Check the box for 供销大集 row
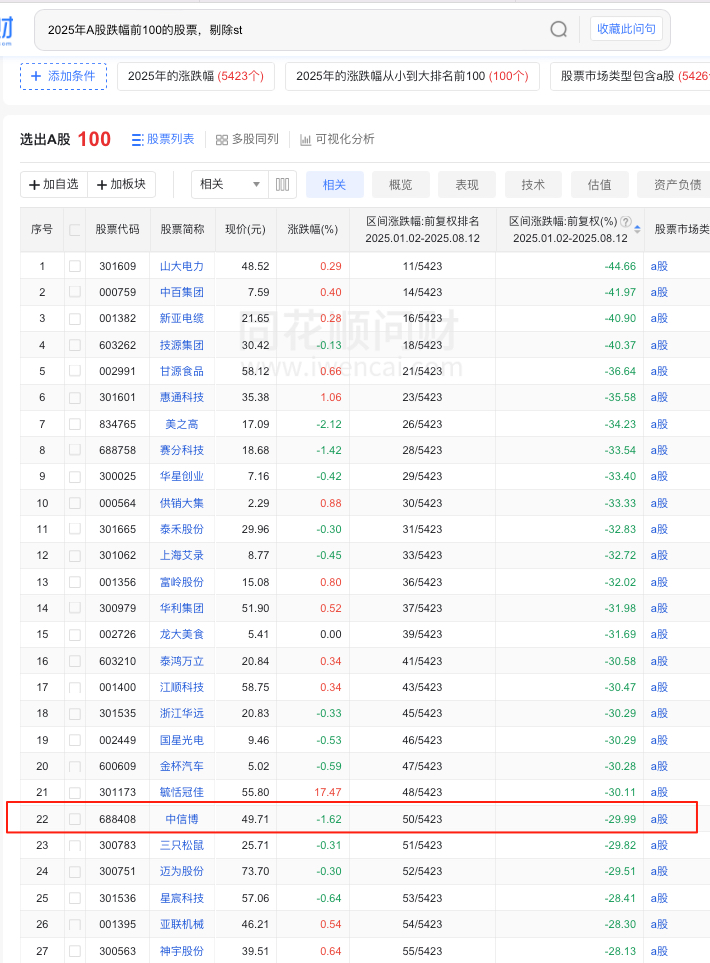Image resolution: width=710 pixels, height=963 pixels. pos(75,504)
